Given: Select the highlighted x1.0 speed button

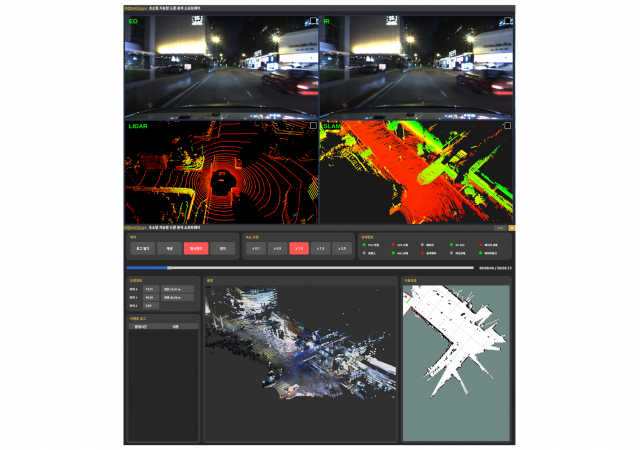Looking at the screenshot, I should click(x=299, y=248).
